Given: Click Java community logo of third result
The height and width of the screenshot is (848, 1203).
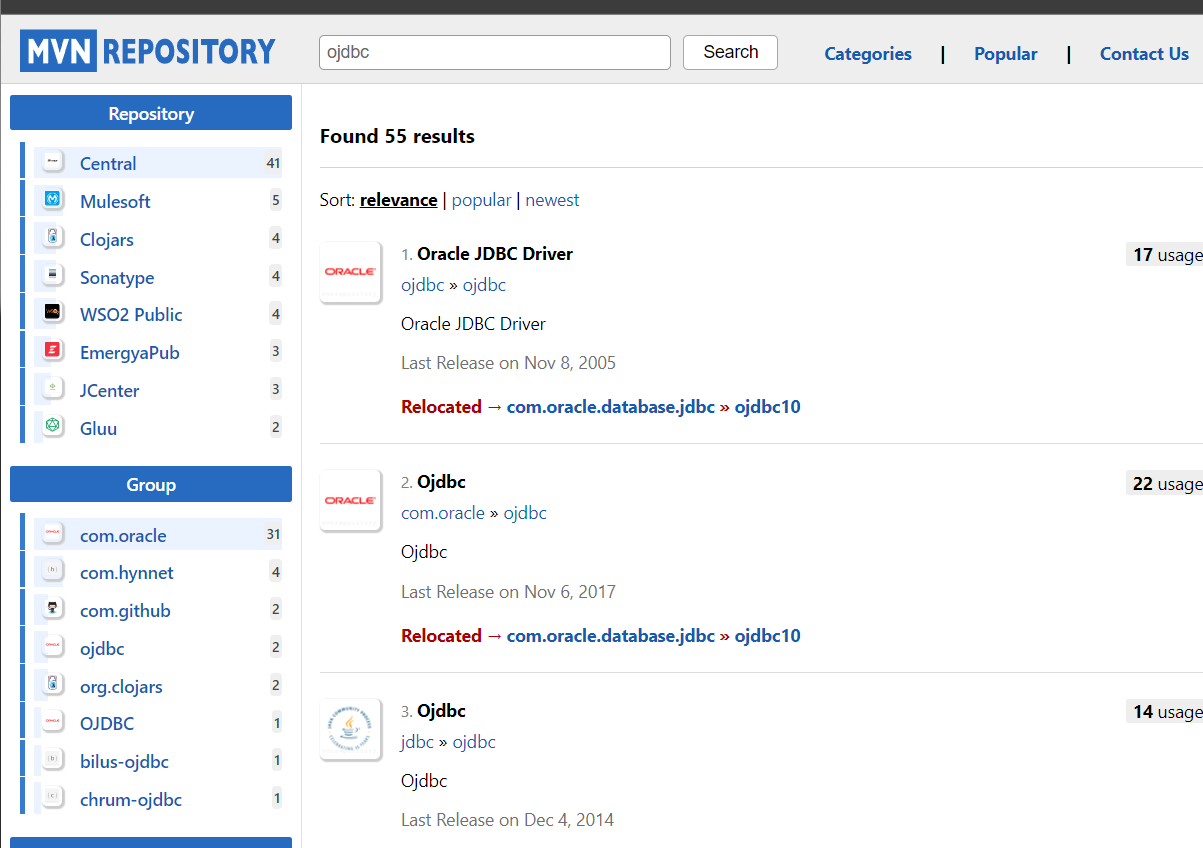Looking at the screenshot, I should click(x=350, y=728).
